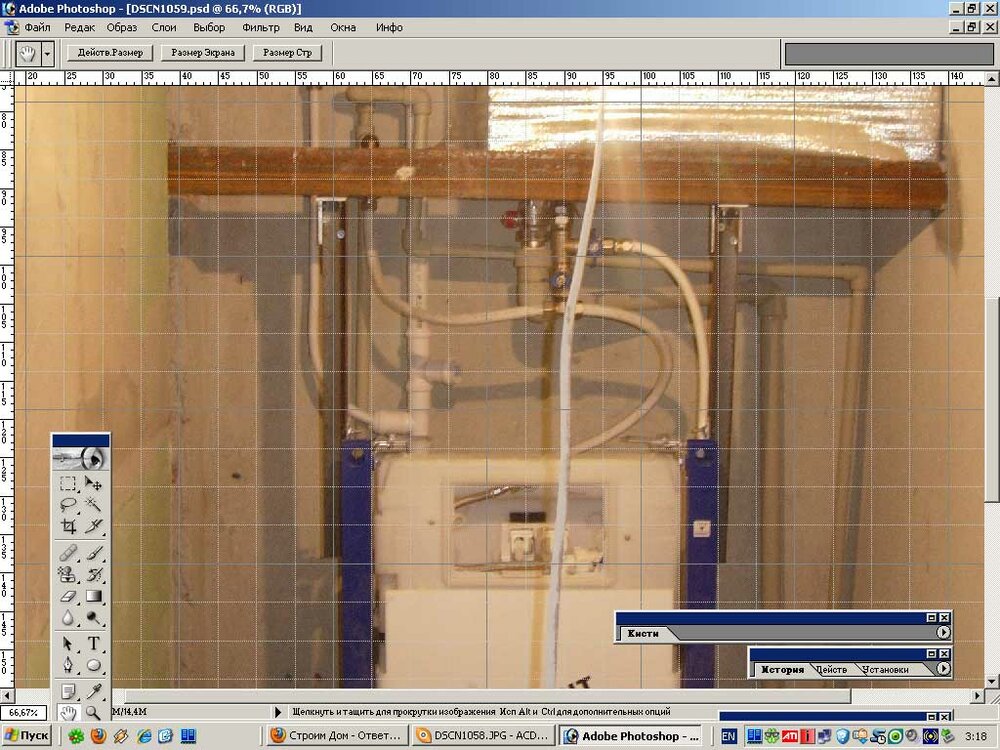The image size is (1000, 750).
Task: Open the Пуск start button
Action: point(28,736)
